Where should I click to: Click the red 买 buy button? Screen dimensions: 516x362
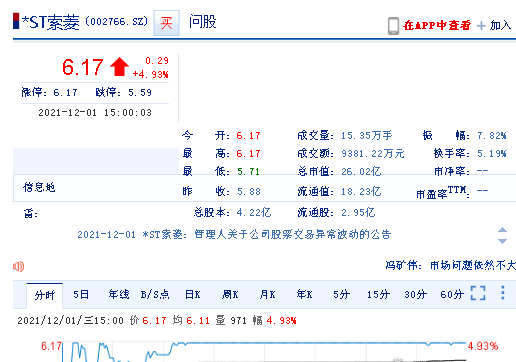(166, 23)
